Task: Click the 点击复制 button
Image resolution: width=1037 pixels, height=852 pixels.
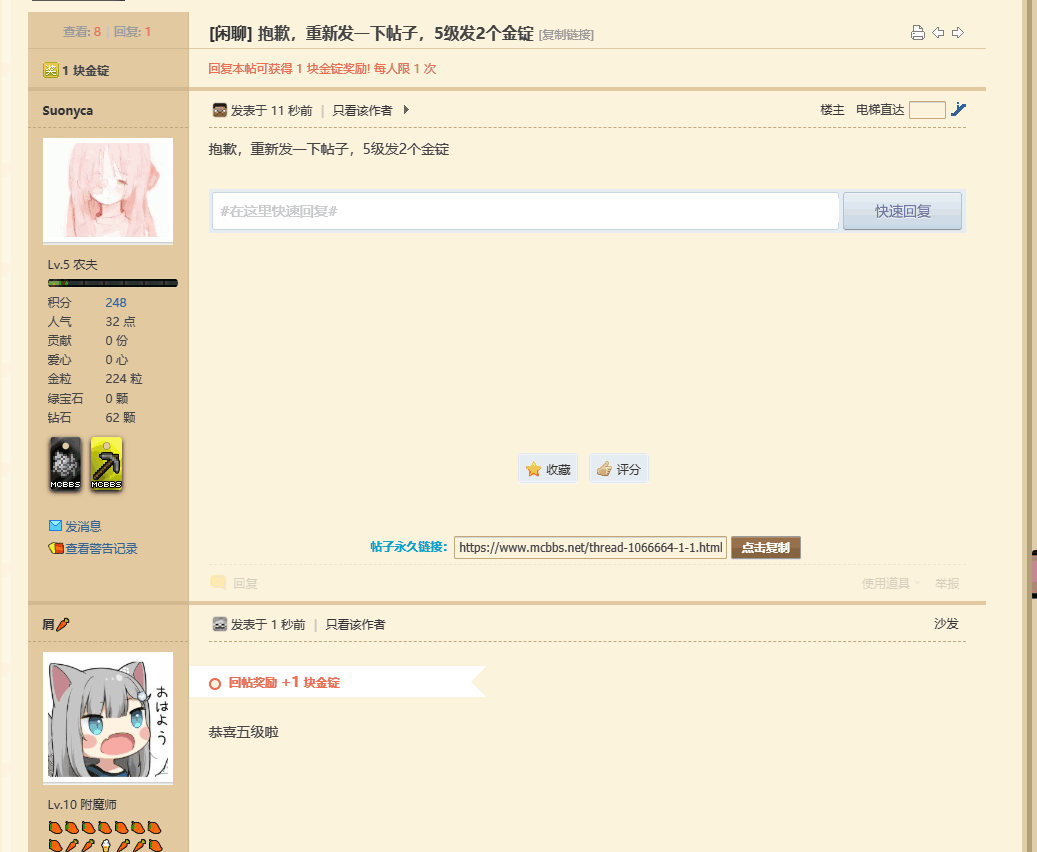Action: pos(766,548)
